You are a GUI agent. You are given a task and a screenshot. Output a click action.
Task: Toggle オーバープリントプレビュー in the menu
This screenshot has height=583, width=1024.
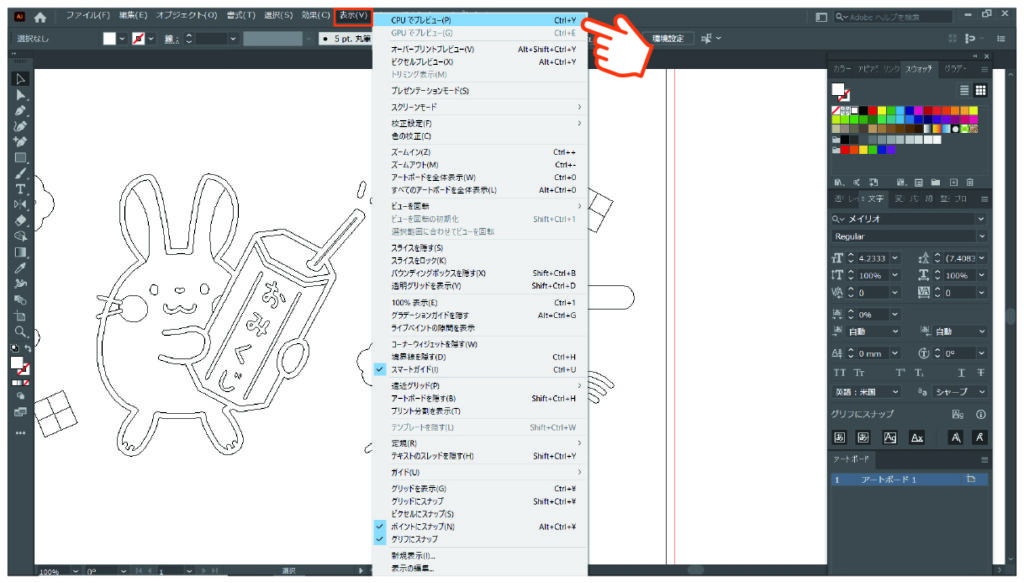480,49
